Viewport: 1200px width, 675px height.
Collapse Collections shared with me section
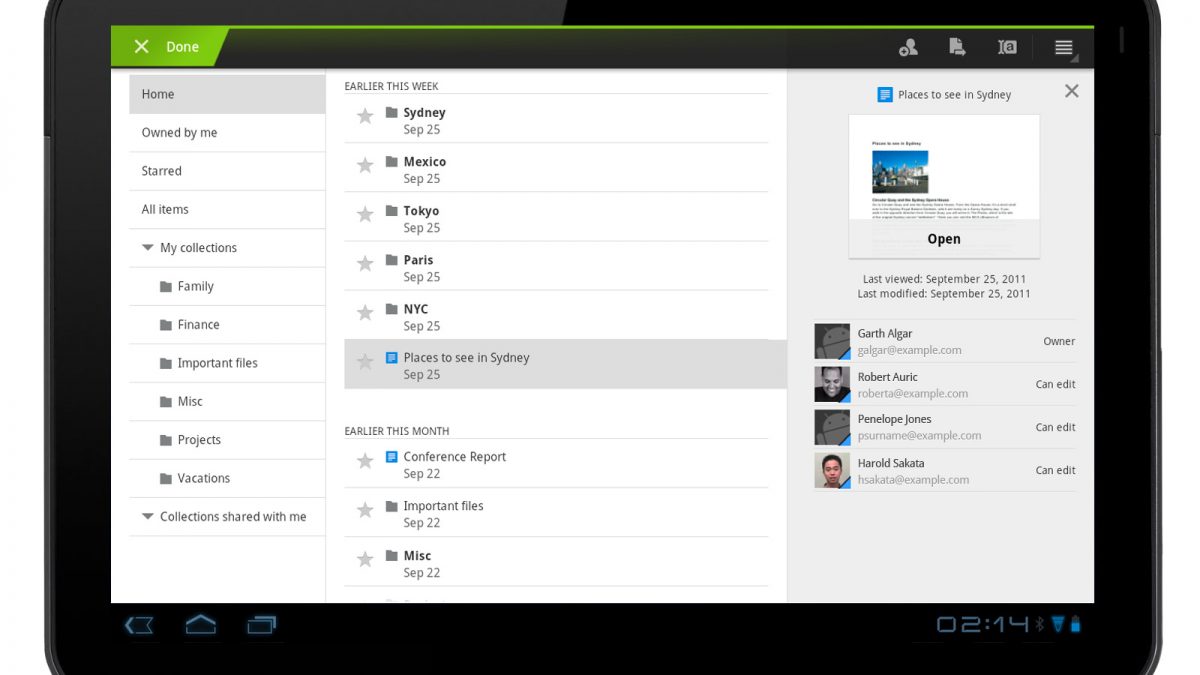click(x=148, y=517)
